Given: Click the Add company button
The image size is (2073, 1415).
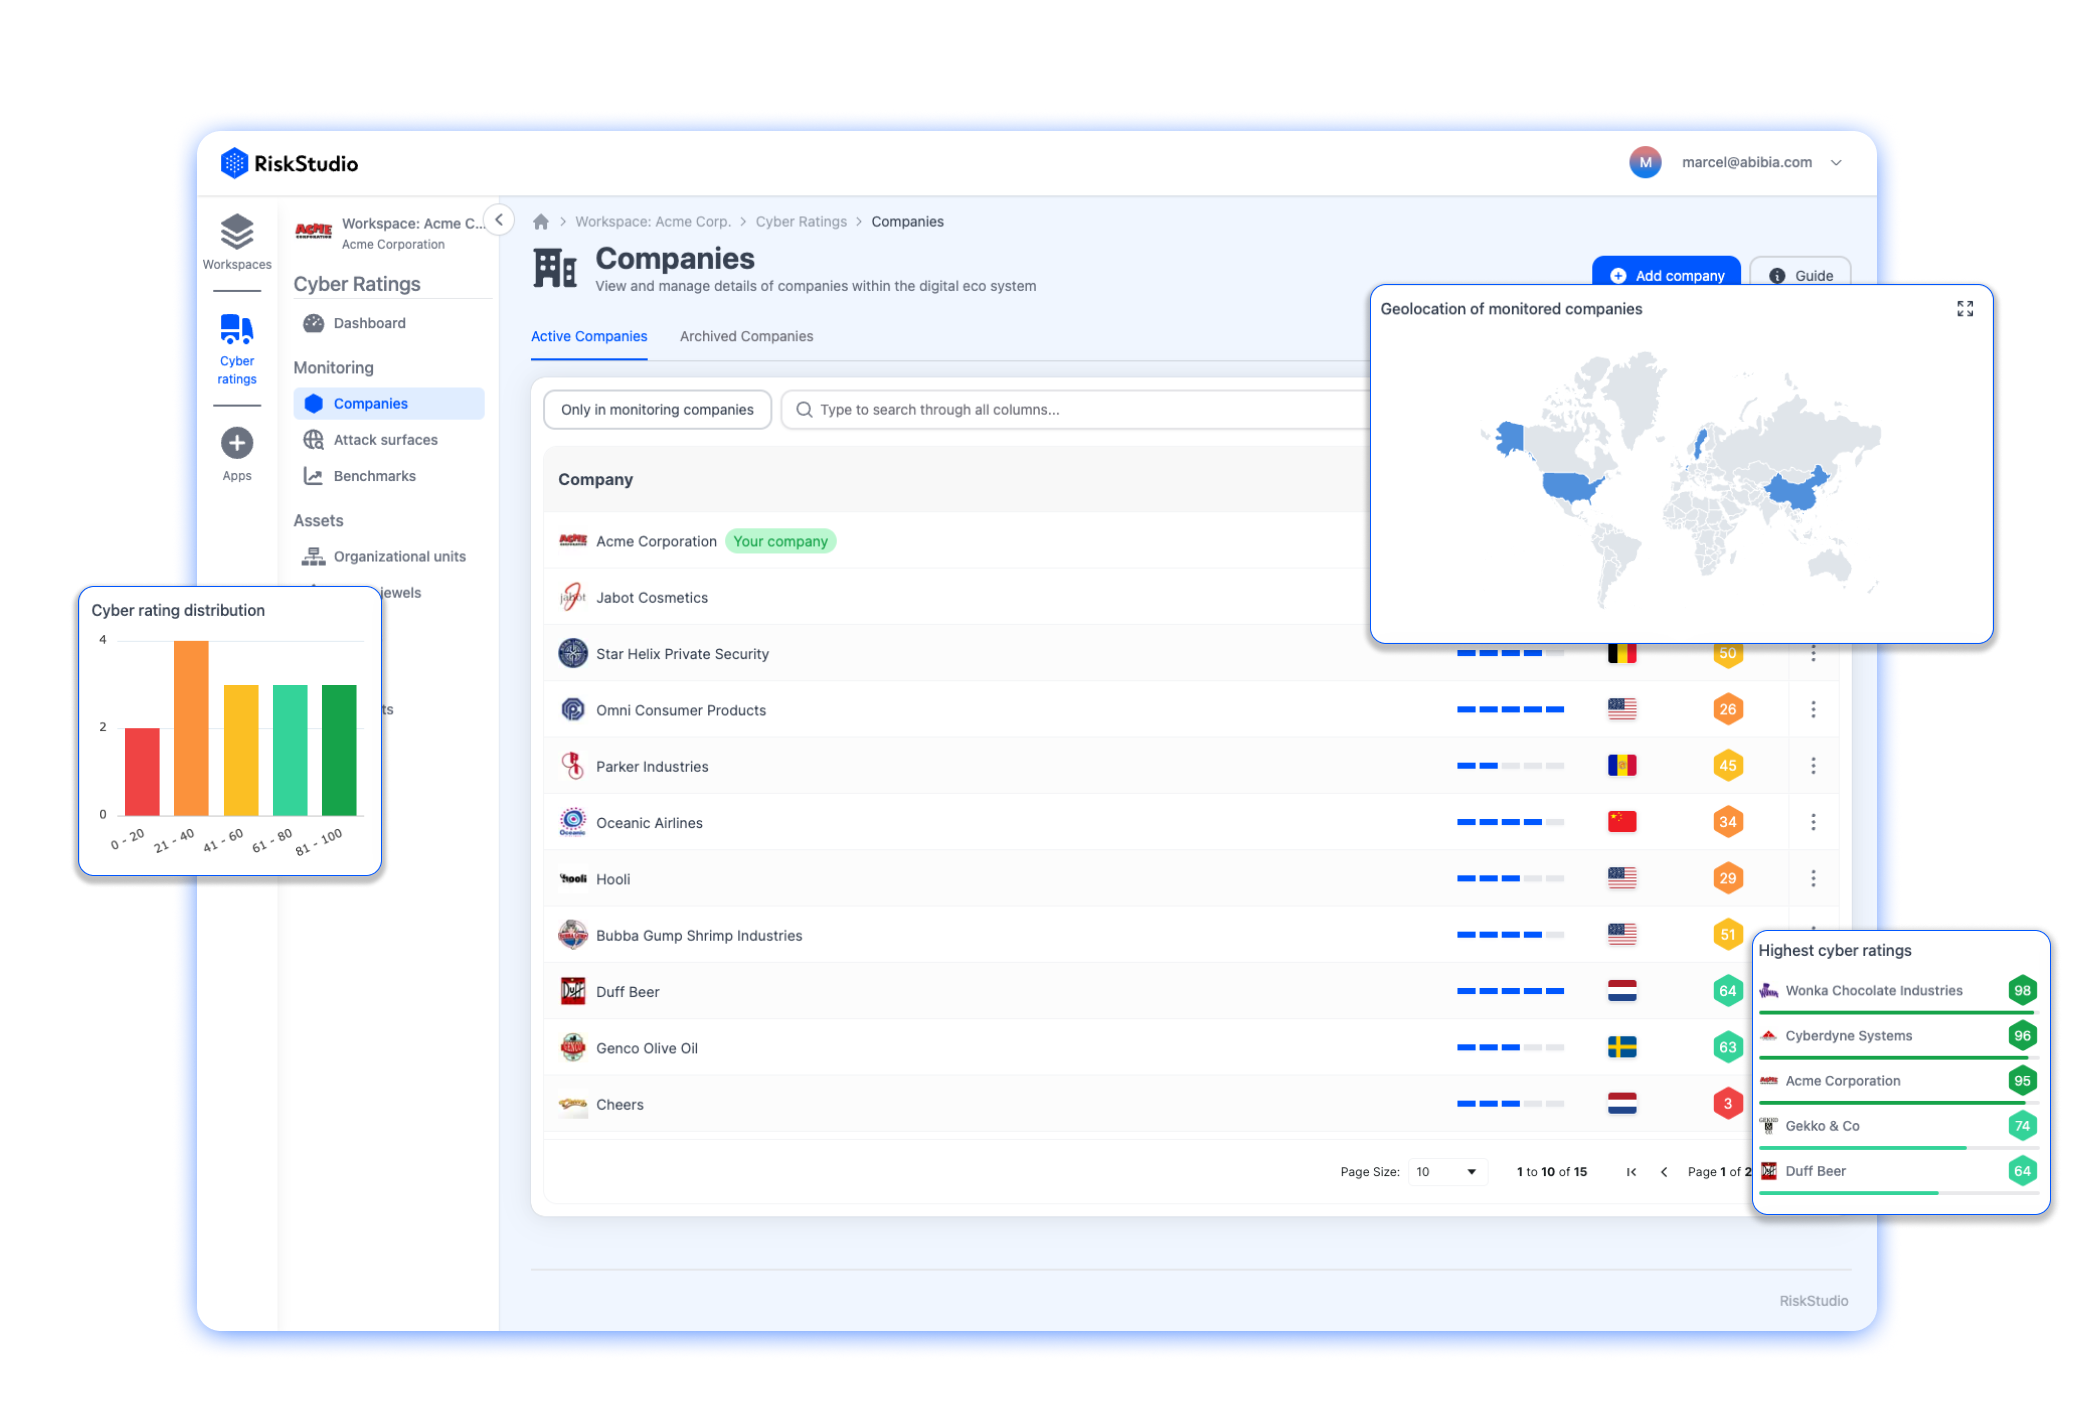Looking at the screenshot, I should point(1666,274).
